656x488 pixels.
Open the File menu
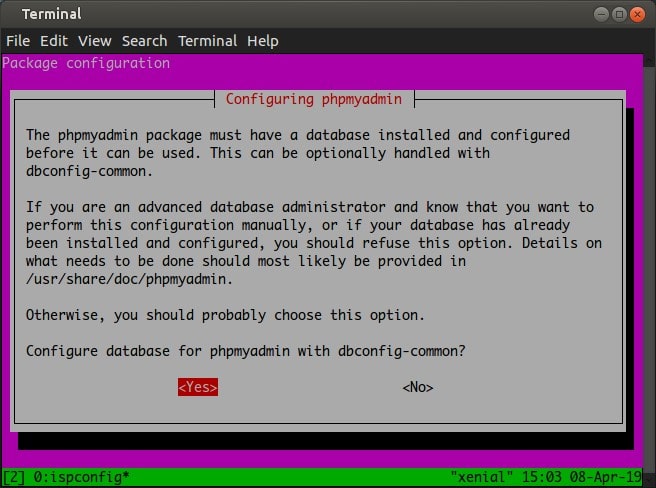pyautogui.click(x=18, y=41)
